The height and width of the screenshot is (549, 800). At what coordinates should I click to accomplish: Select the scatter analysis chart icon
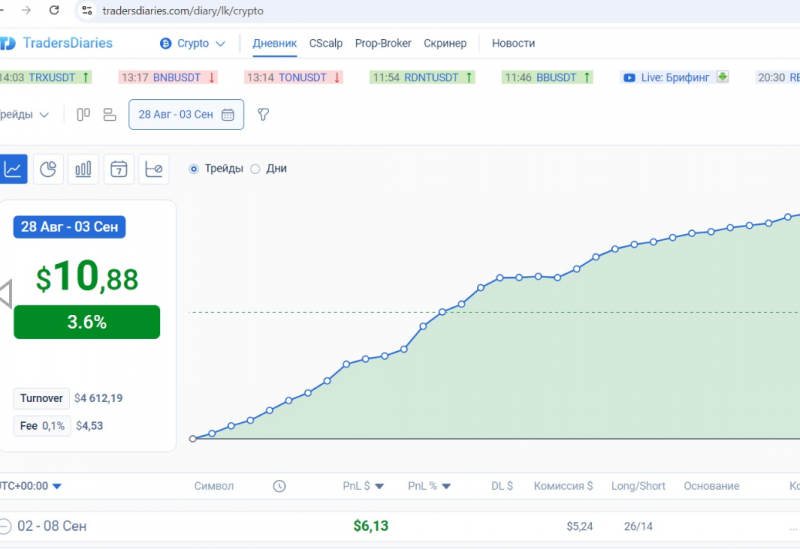point(154,169)
